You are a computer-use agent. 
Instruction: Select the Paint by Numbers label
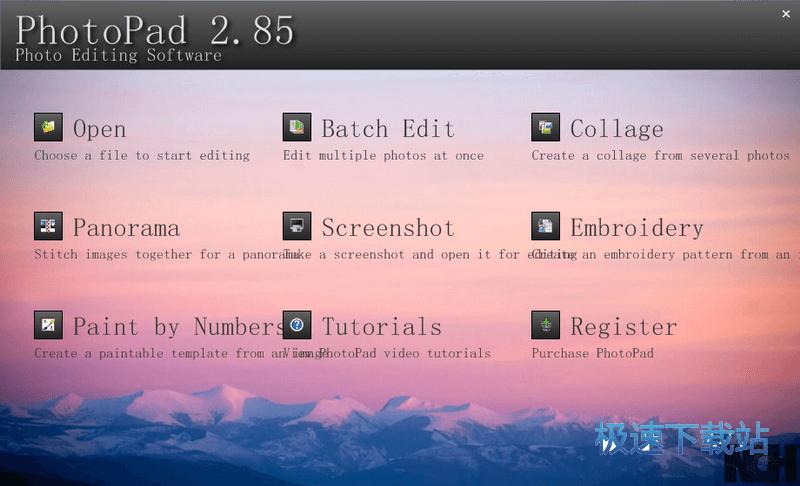click(x=178, y=327)
